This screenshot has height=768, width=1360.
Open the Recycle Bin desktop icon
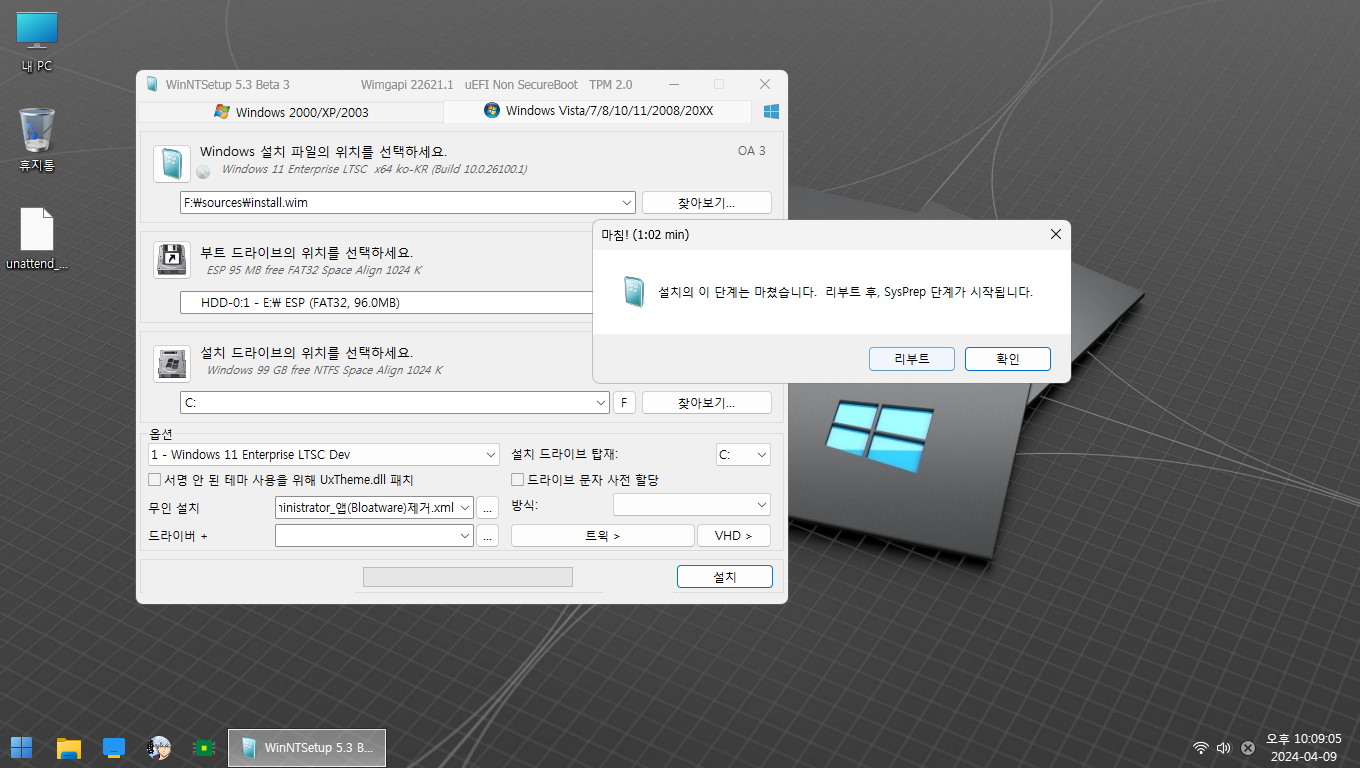pyautogui.click(x=37, y=140)
